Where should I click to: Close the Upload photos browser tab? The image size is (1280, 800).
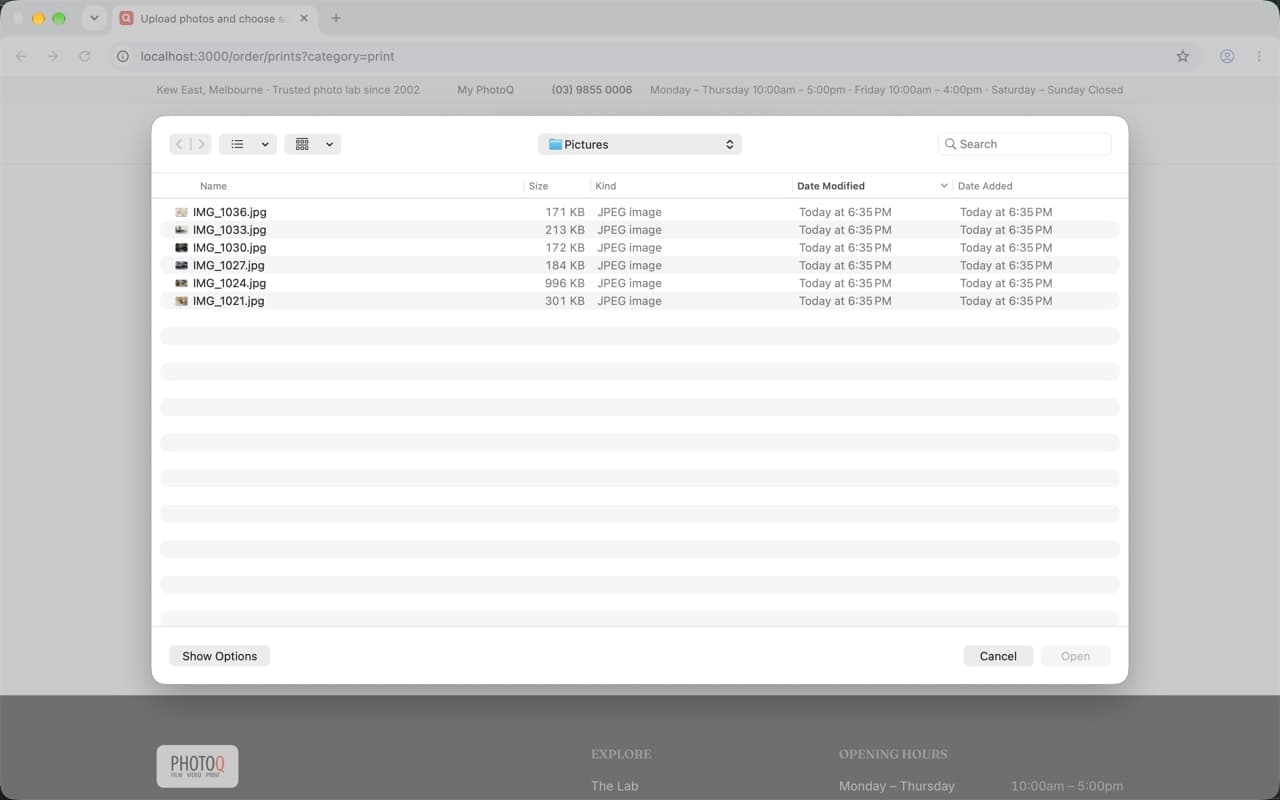pos(304,18)
